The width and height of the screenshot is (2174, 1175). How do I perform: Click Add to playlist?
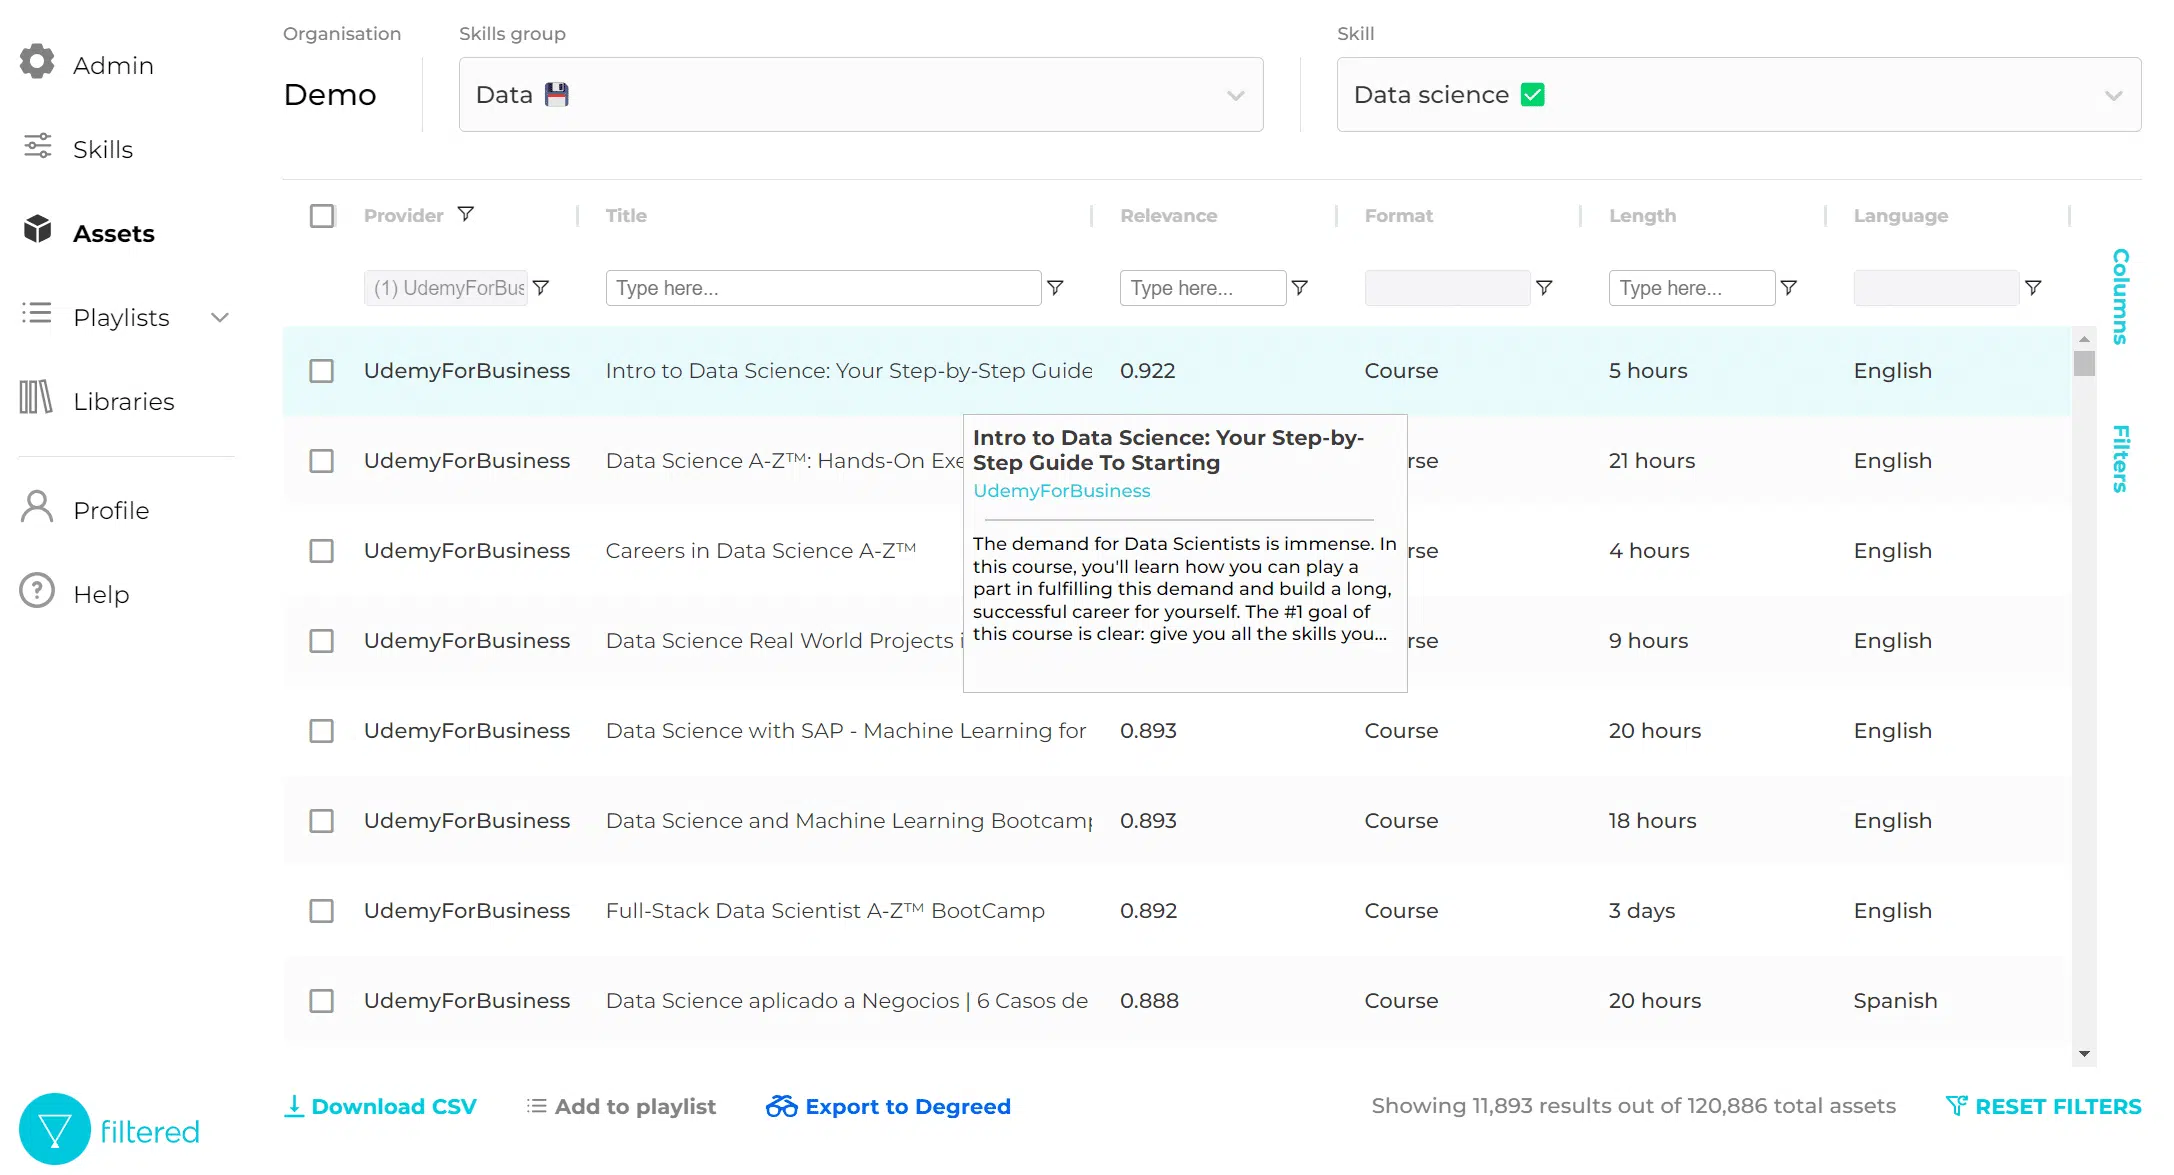click(621, 1106)
